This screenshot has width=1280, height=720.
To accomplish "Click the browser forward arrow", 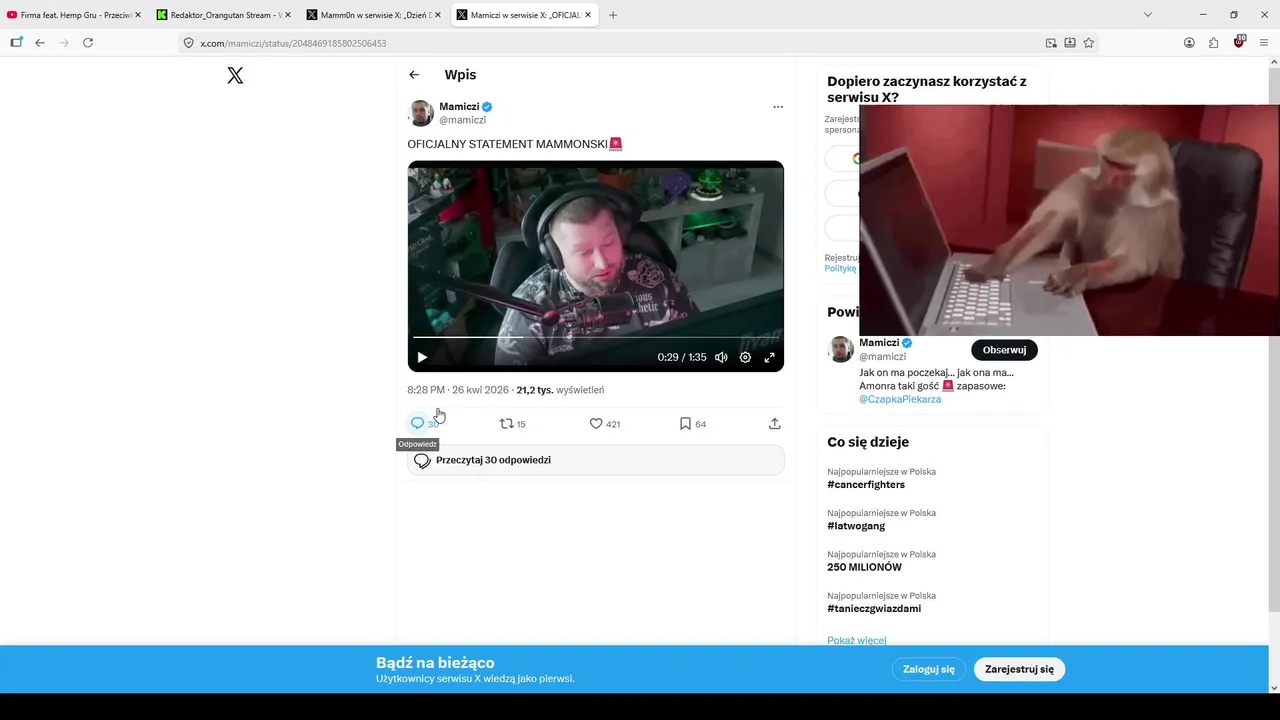I will (64, 43).
